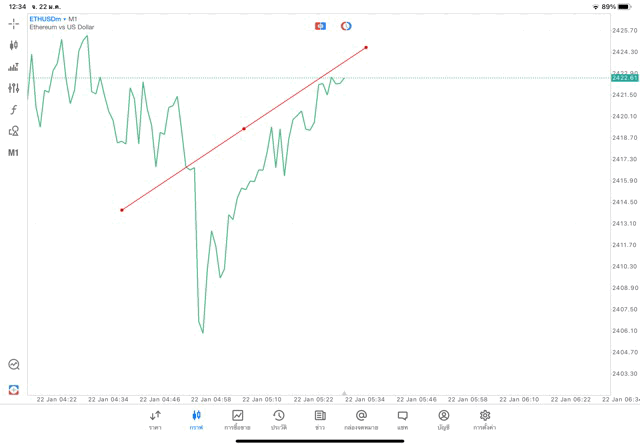
Task: Open the ข่าว news tab
Action: pos(320,419)
